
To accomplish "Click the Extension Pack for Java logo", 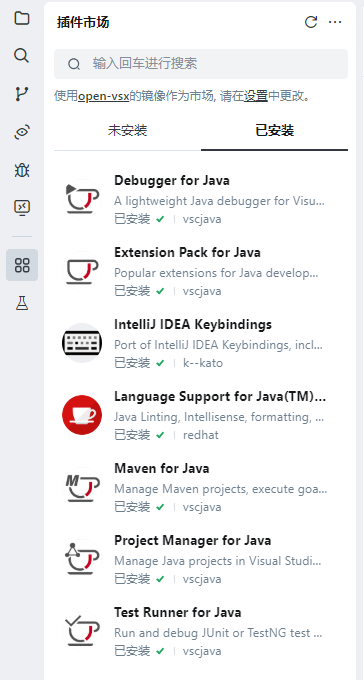I will (x=82, y=271).
